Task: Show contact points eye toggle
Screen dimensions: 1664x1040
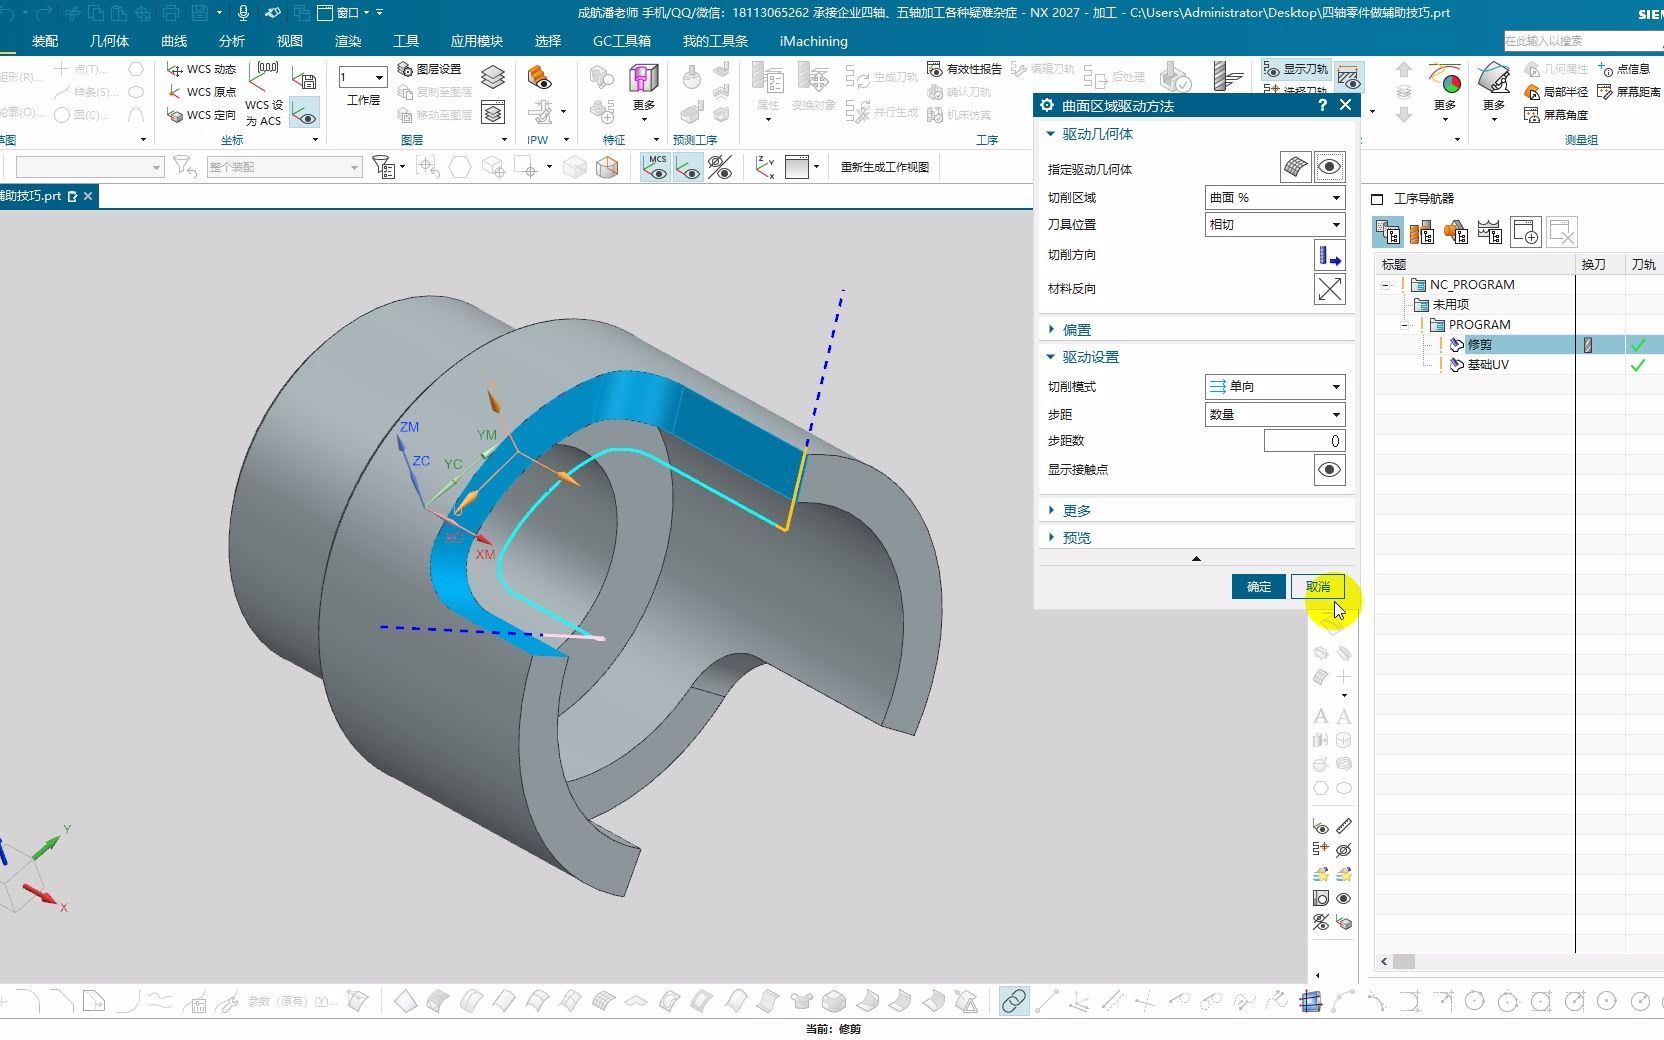Action: coord(1329,470)
